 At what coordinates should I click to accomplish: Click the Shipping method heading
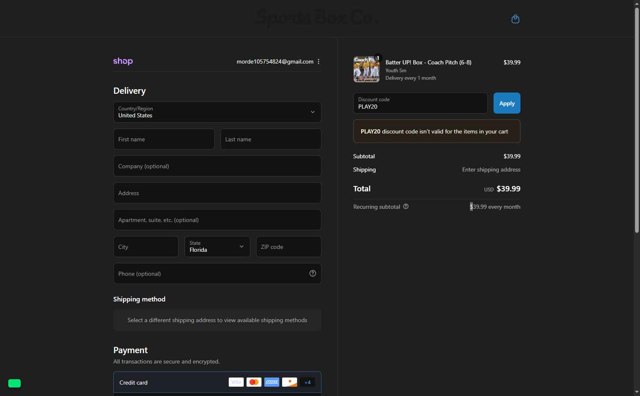139,299
